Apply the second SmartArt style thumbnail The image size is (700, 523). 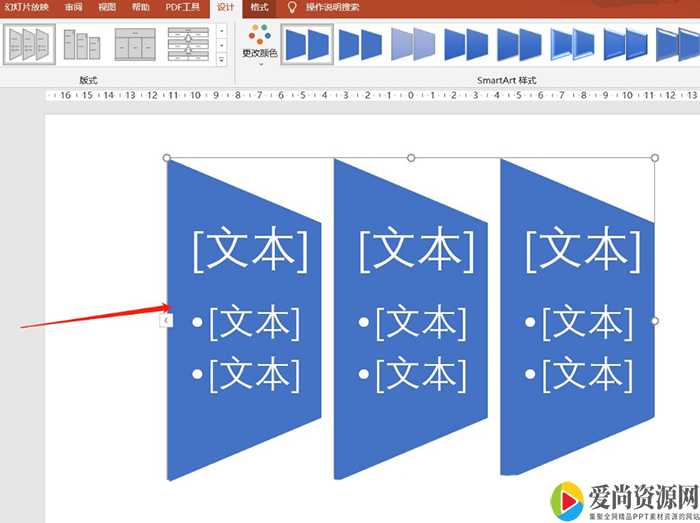pos(360,45)
